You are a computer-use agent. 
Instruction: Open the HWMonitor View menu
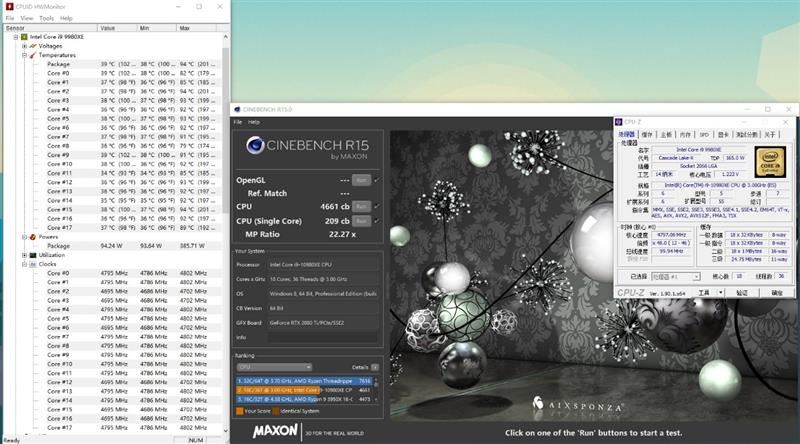pos(27,18)
